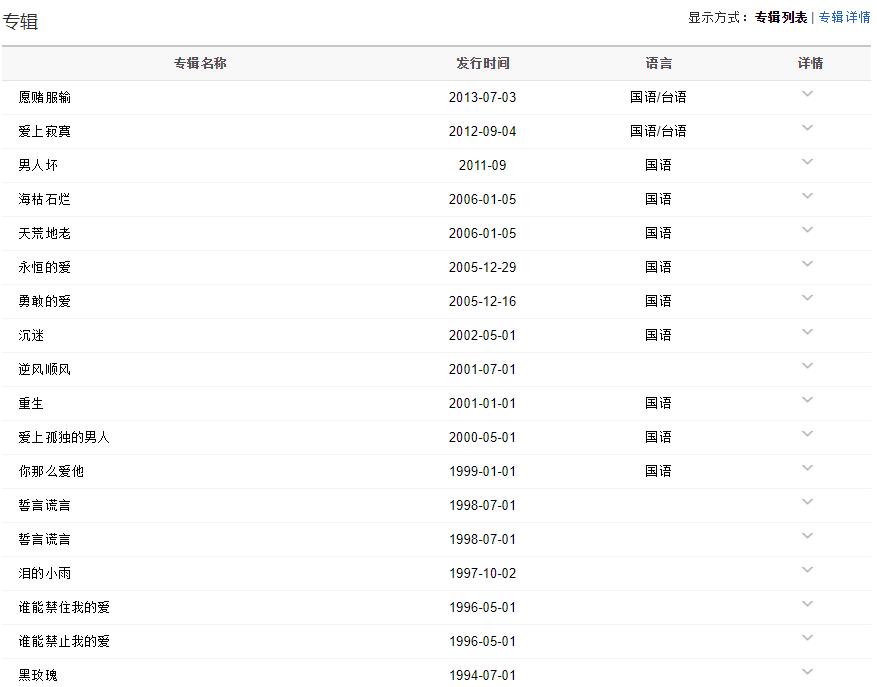
Task: Select 专辑列表 display mode
Action: coord(780,17)
